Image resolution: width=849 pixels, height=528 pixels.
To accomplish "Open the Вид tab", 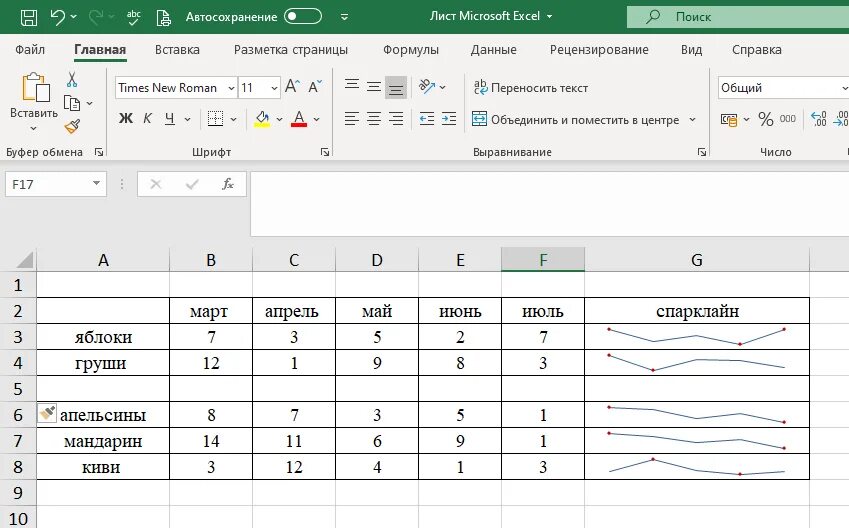I will click(x=691, y=50).
